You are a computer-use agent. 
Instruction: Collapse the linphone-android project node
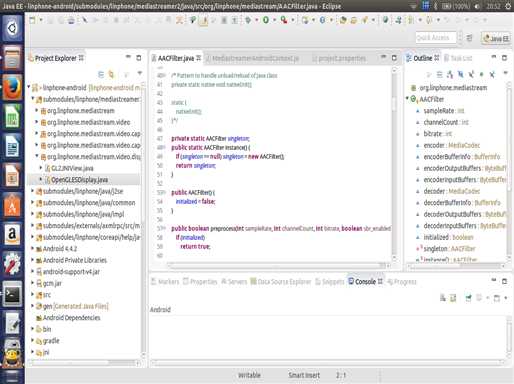pos(29,87)
